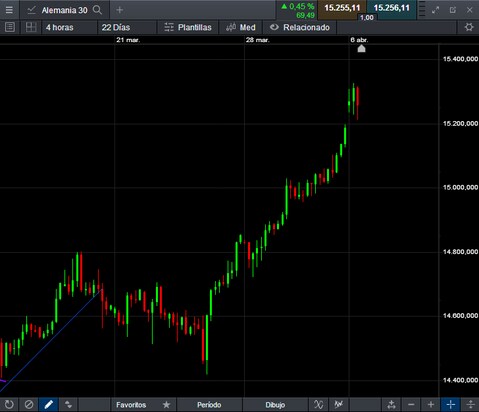Image resolution: width=479 pixels, height=412 pixels.
Task: Pop out the chart into new window
Action: point(453,10)
